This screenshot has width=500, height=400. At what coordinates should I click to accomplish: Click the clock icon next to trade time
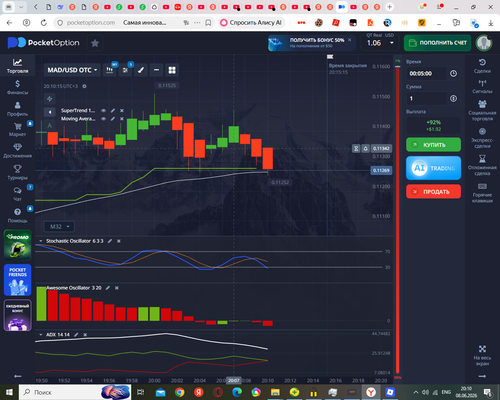pos(453,73)
